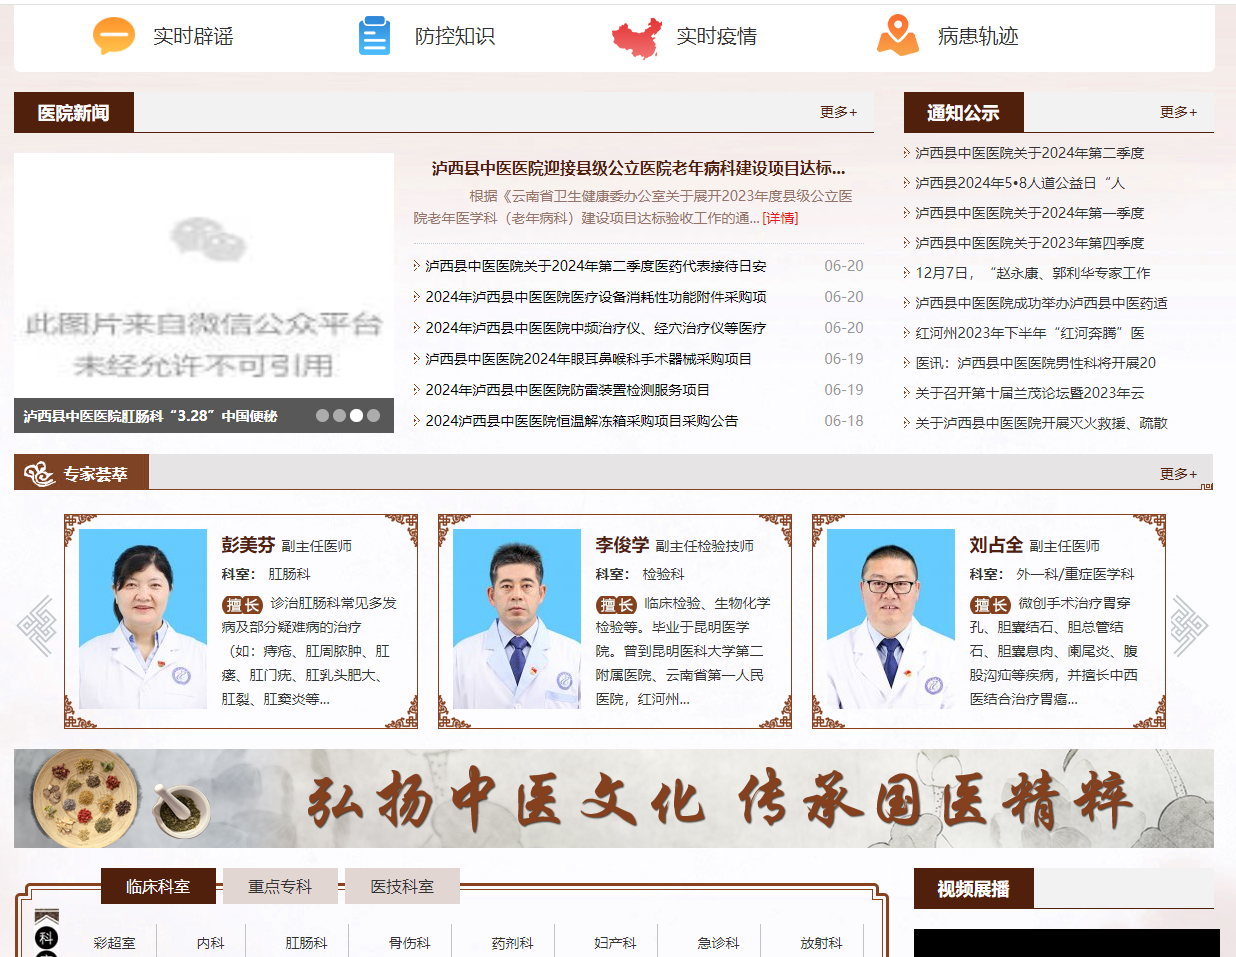Select first carousel dot in news slider
The image size is (1236, 957).
322,415
